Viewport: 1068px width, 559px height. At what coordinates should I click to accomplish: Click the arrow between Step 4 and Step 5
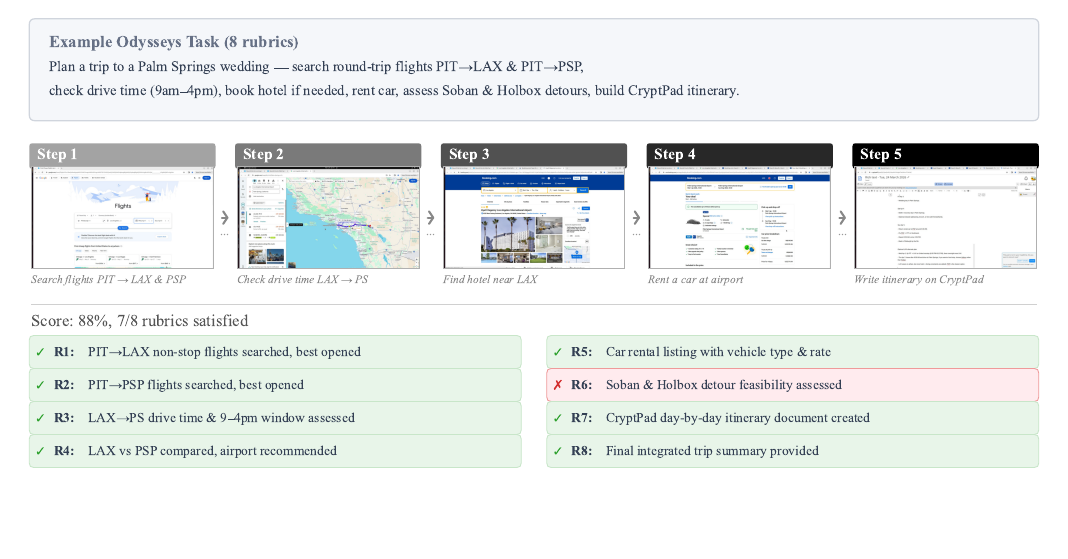click(x=843, y=217)
